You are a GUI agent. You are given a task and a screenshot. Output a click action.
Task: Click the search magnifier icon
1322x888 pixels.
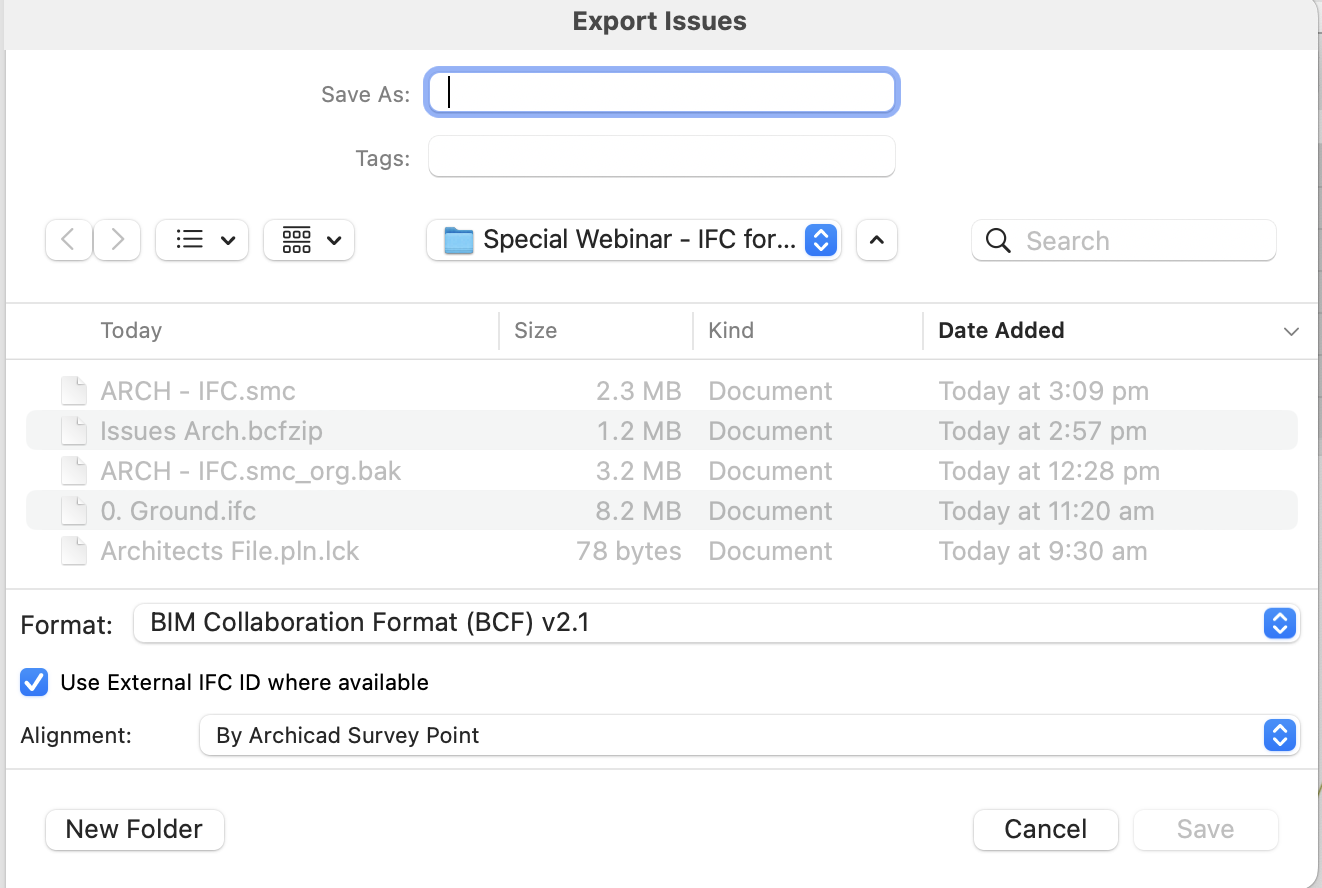click(x=997, y=240)
